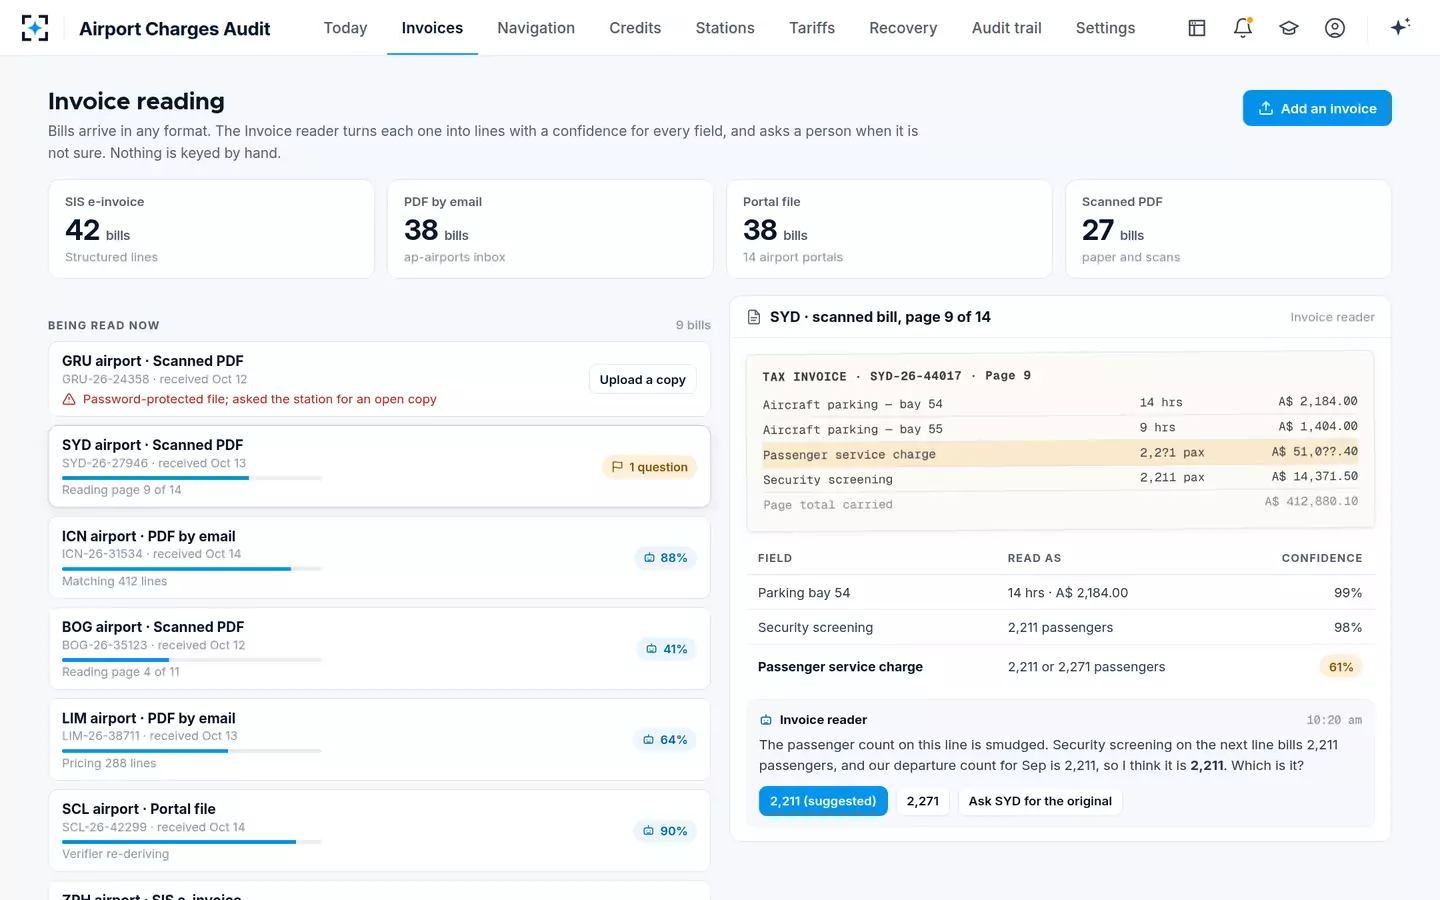Open the Recovery tab
This screenshot has width=1440, height=900.
click(x=903, y=28)
